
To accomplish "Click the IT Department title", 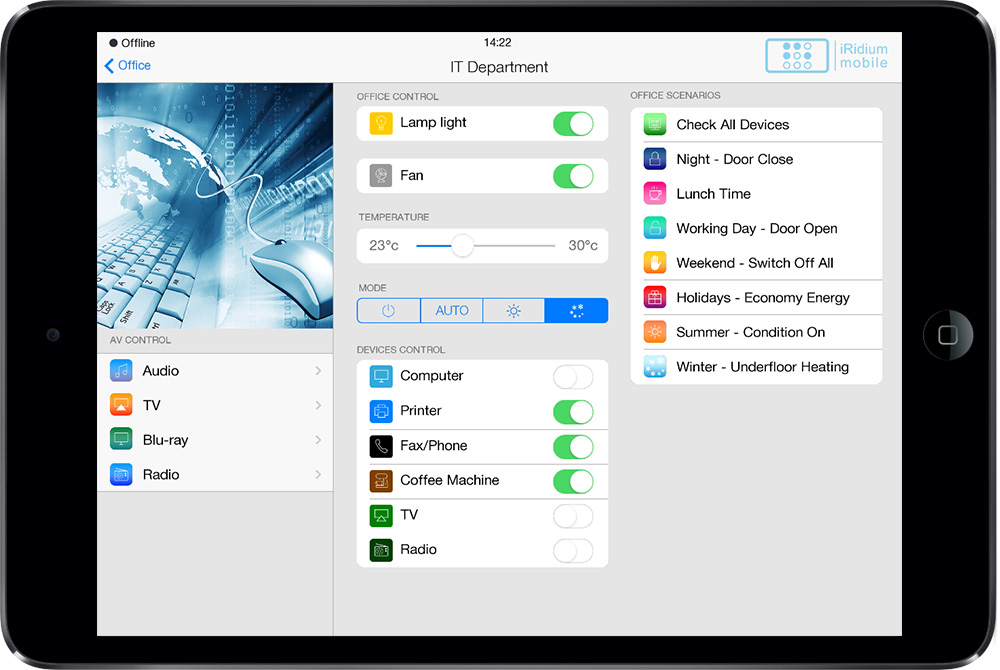I will pos(499,67).
